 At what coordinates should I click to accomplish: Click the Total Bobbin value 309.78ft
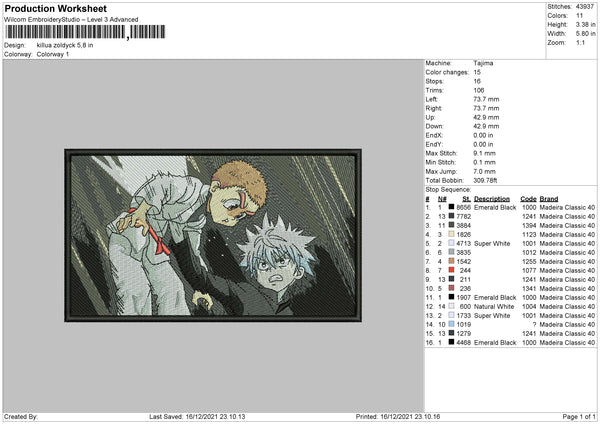485,180
